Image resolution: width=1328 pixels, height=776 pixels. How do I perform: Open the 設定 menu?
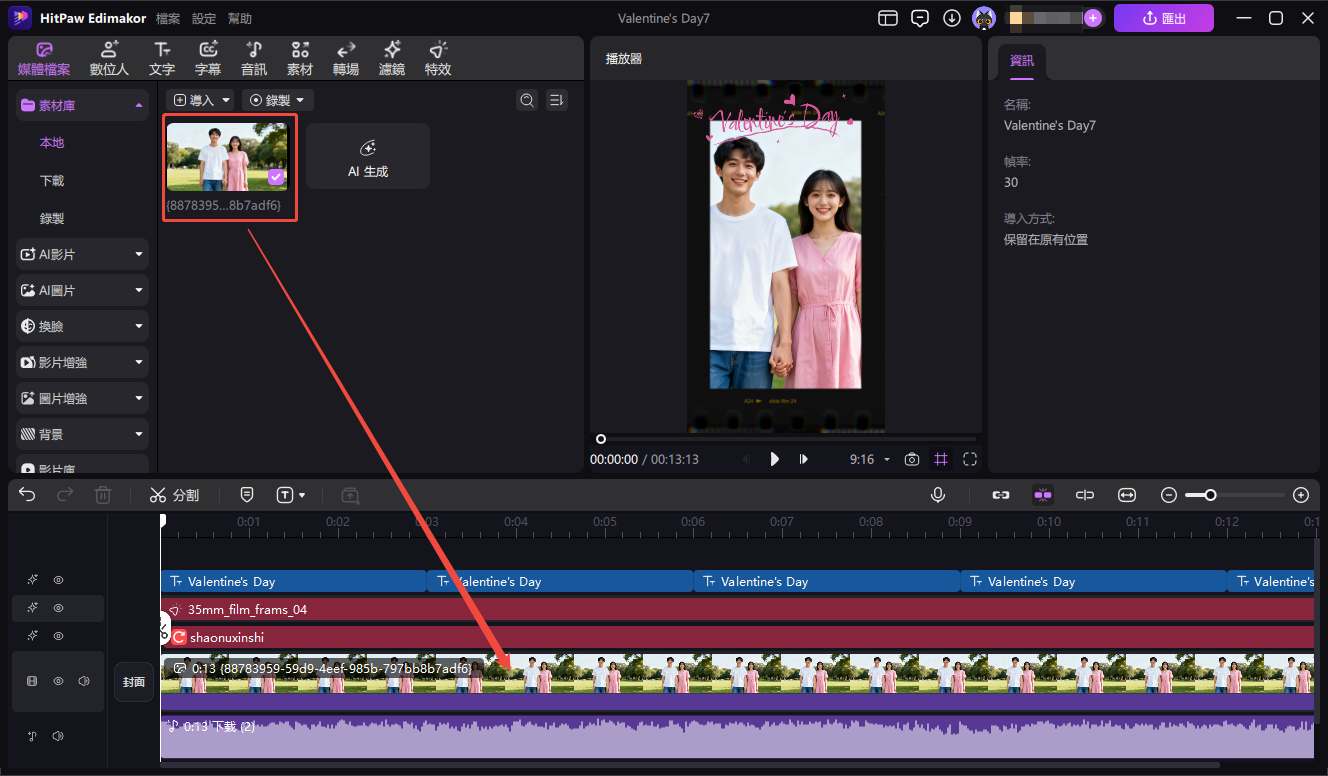203,19
